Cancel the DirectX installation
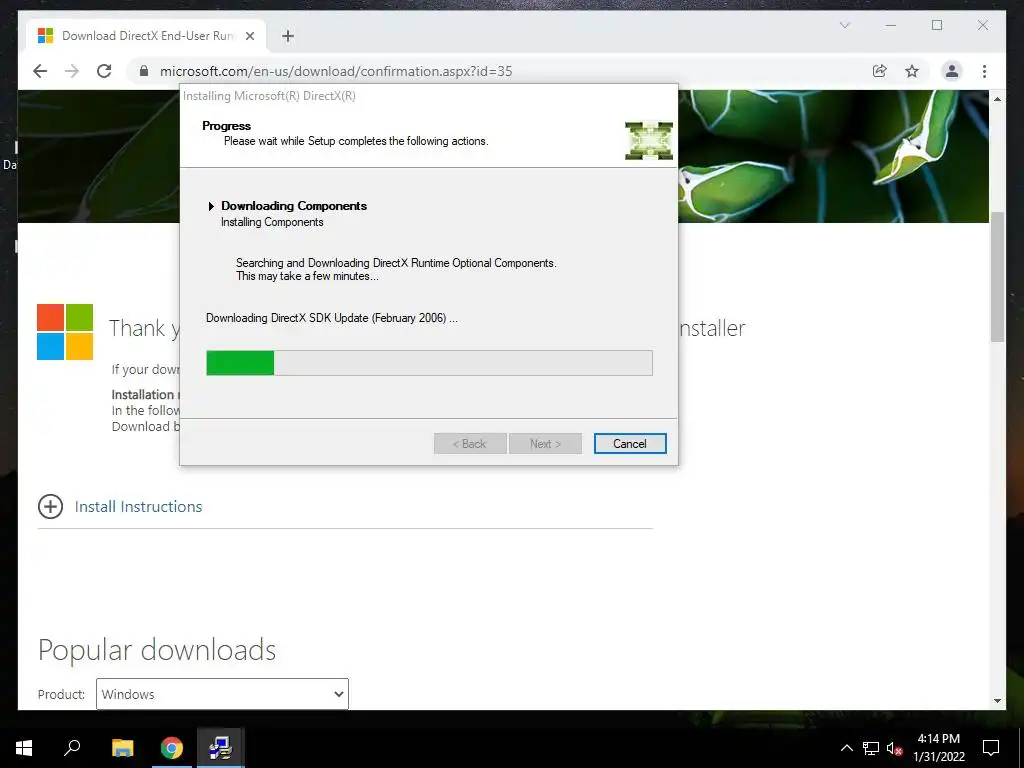This screenshot has height=768, width=1024. point(630,443)
